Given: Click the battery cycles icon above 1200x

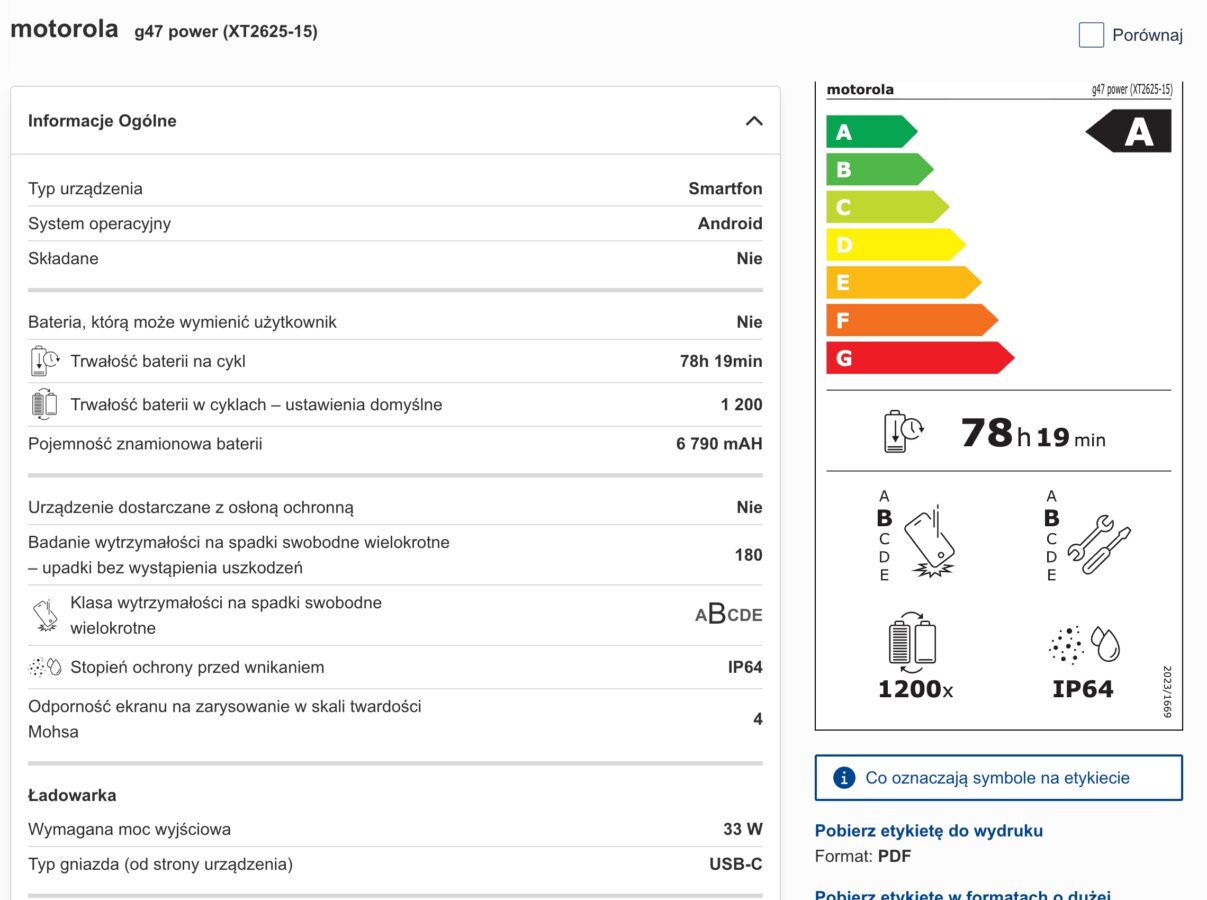Looking at the screenshot, I should 912,643.
